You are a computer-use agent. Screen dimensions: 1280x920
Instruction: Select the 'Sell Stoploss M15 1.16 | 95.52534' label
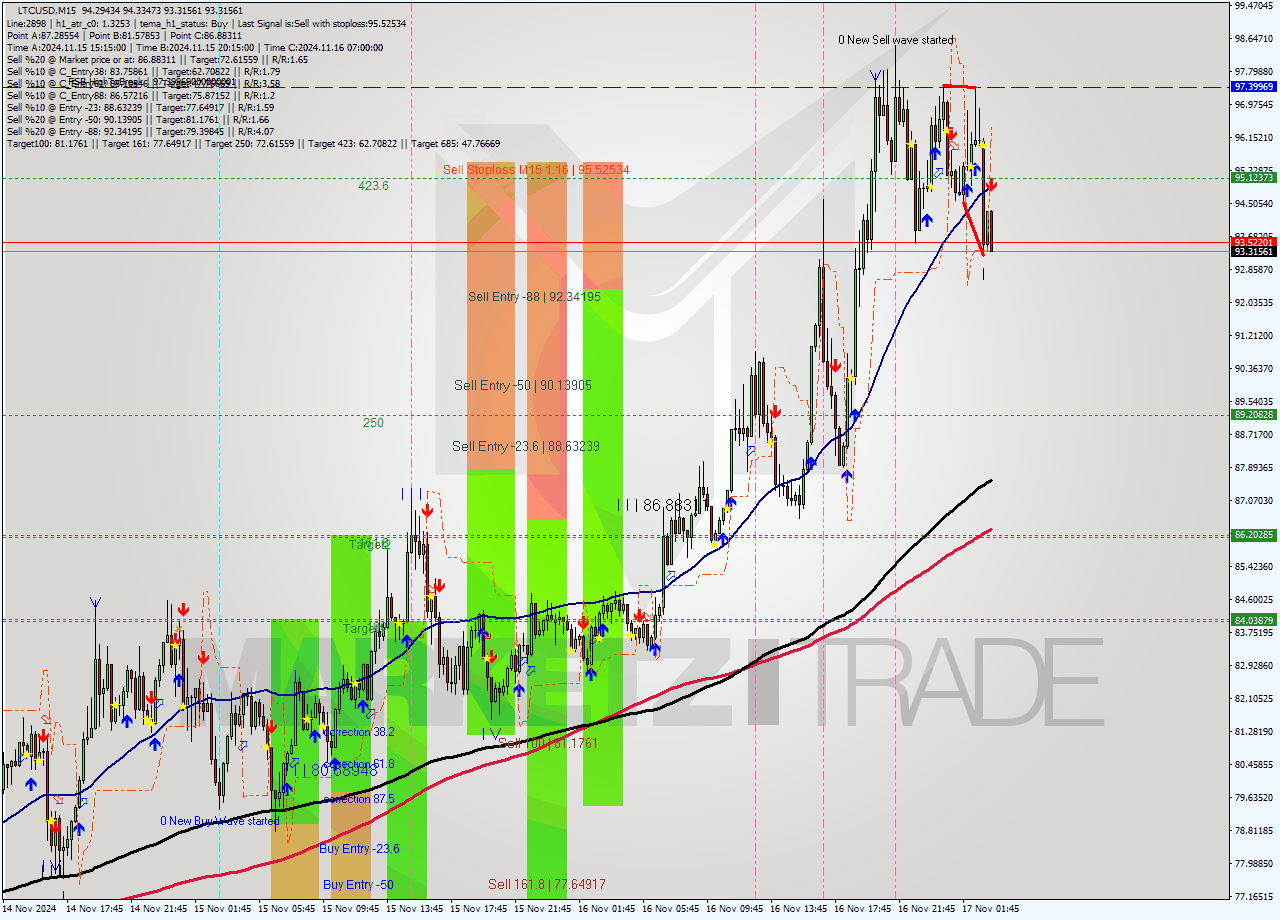click(x=536, y=170)
